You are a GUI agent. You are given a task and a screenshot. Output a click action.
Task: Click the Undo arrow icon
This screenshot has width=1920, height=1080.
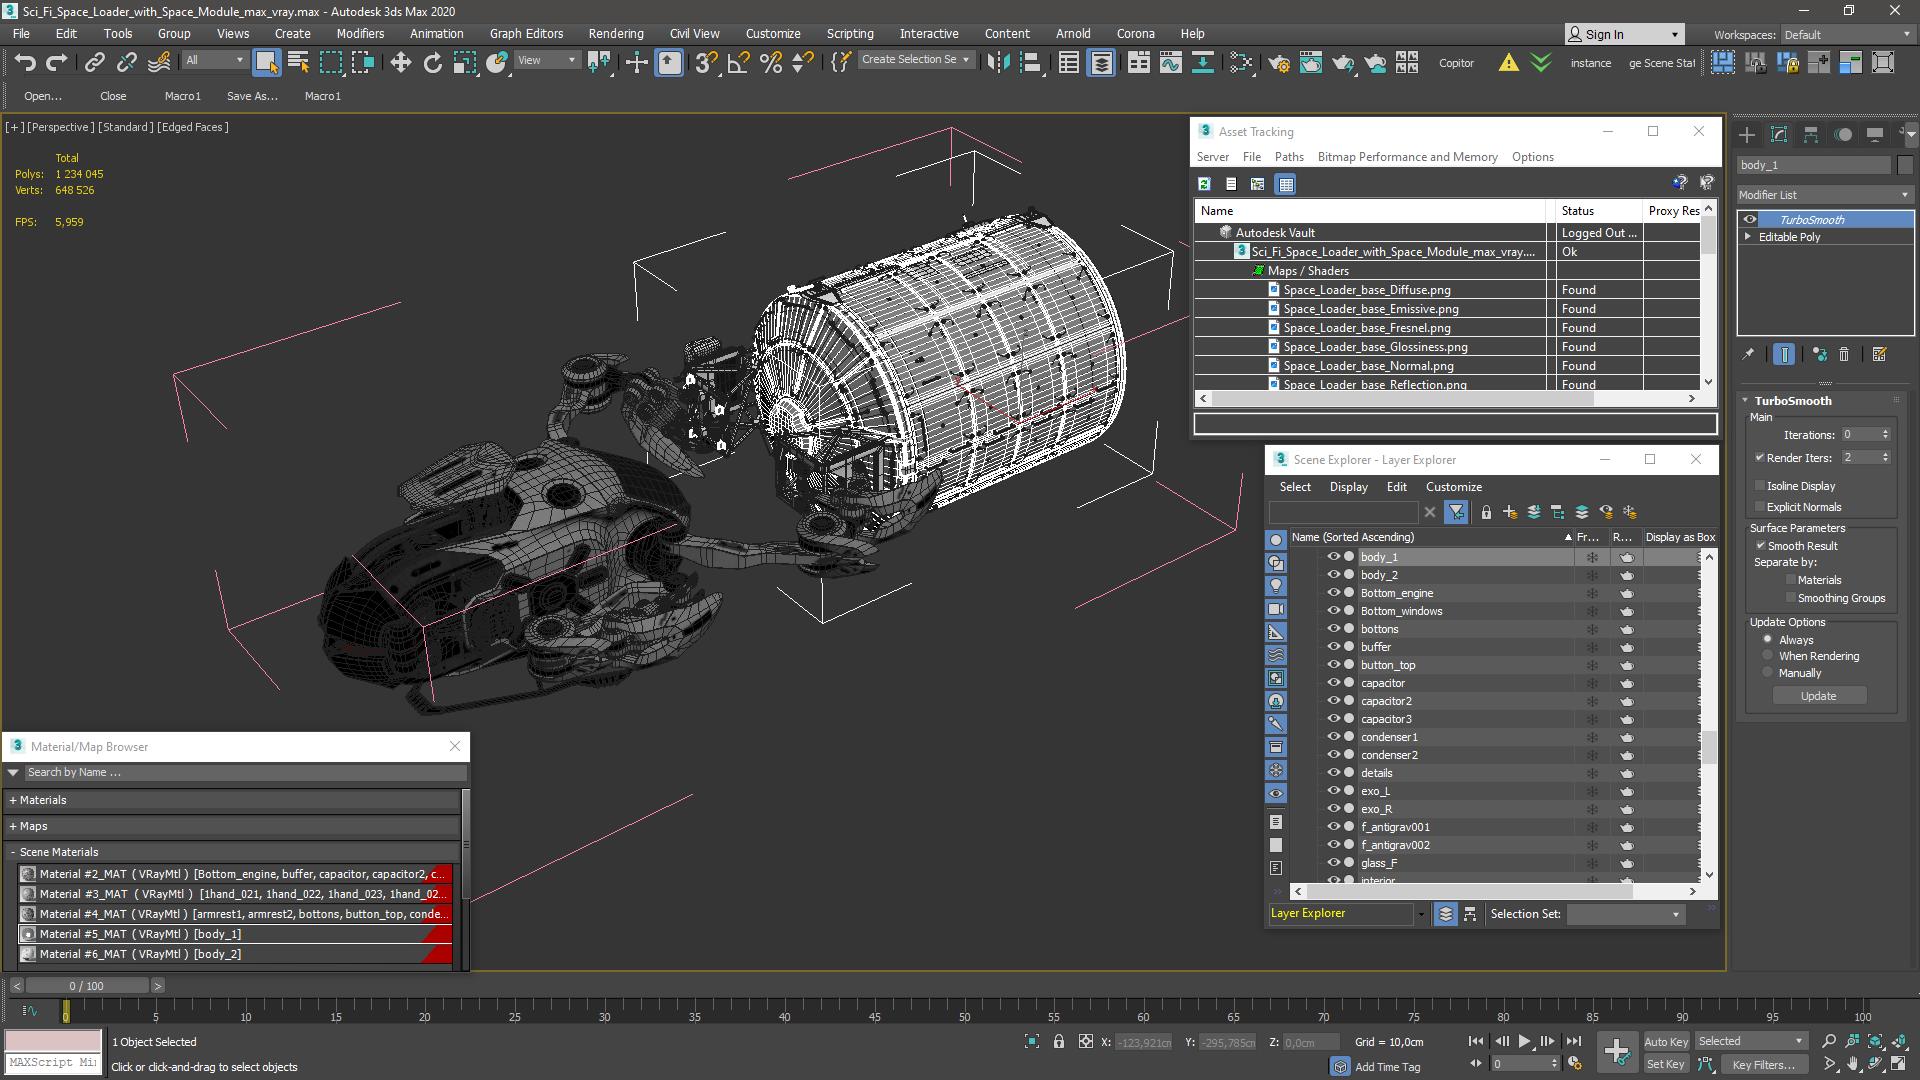point(25,63)
